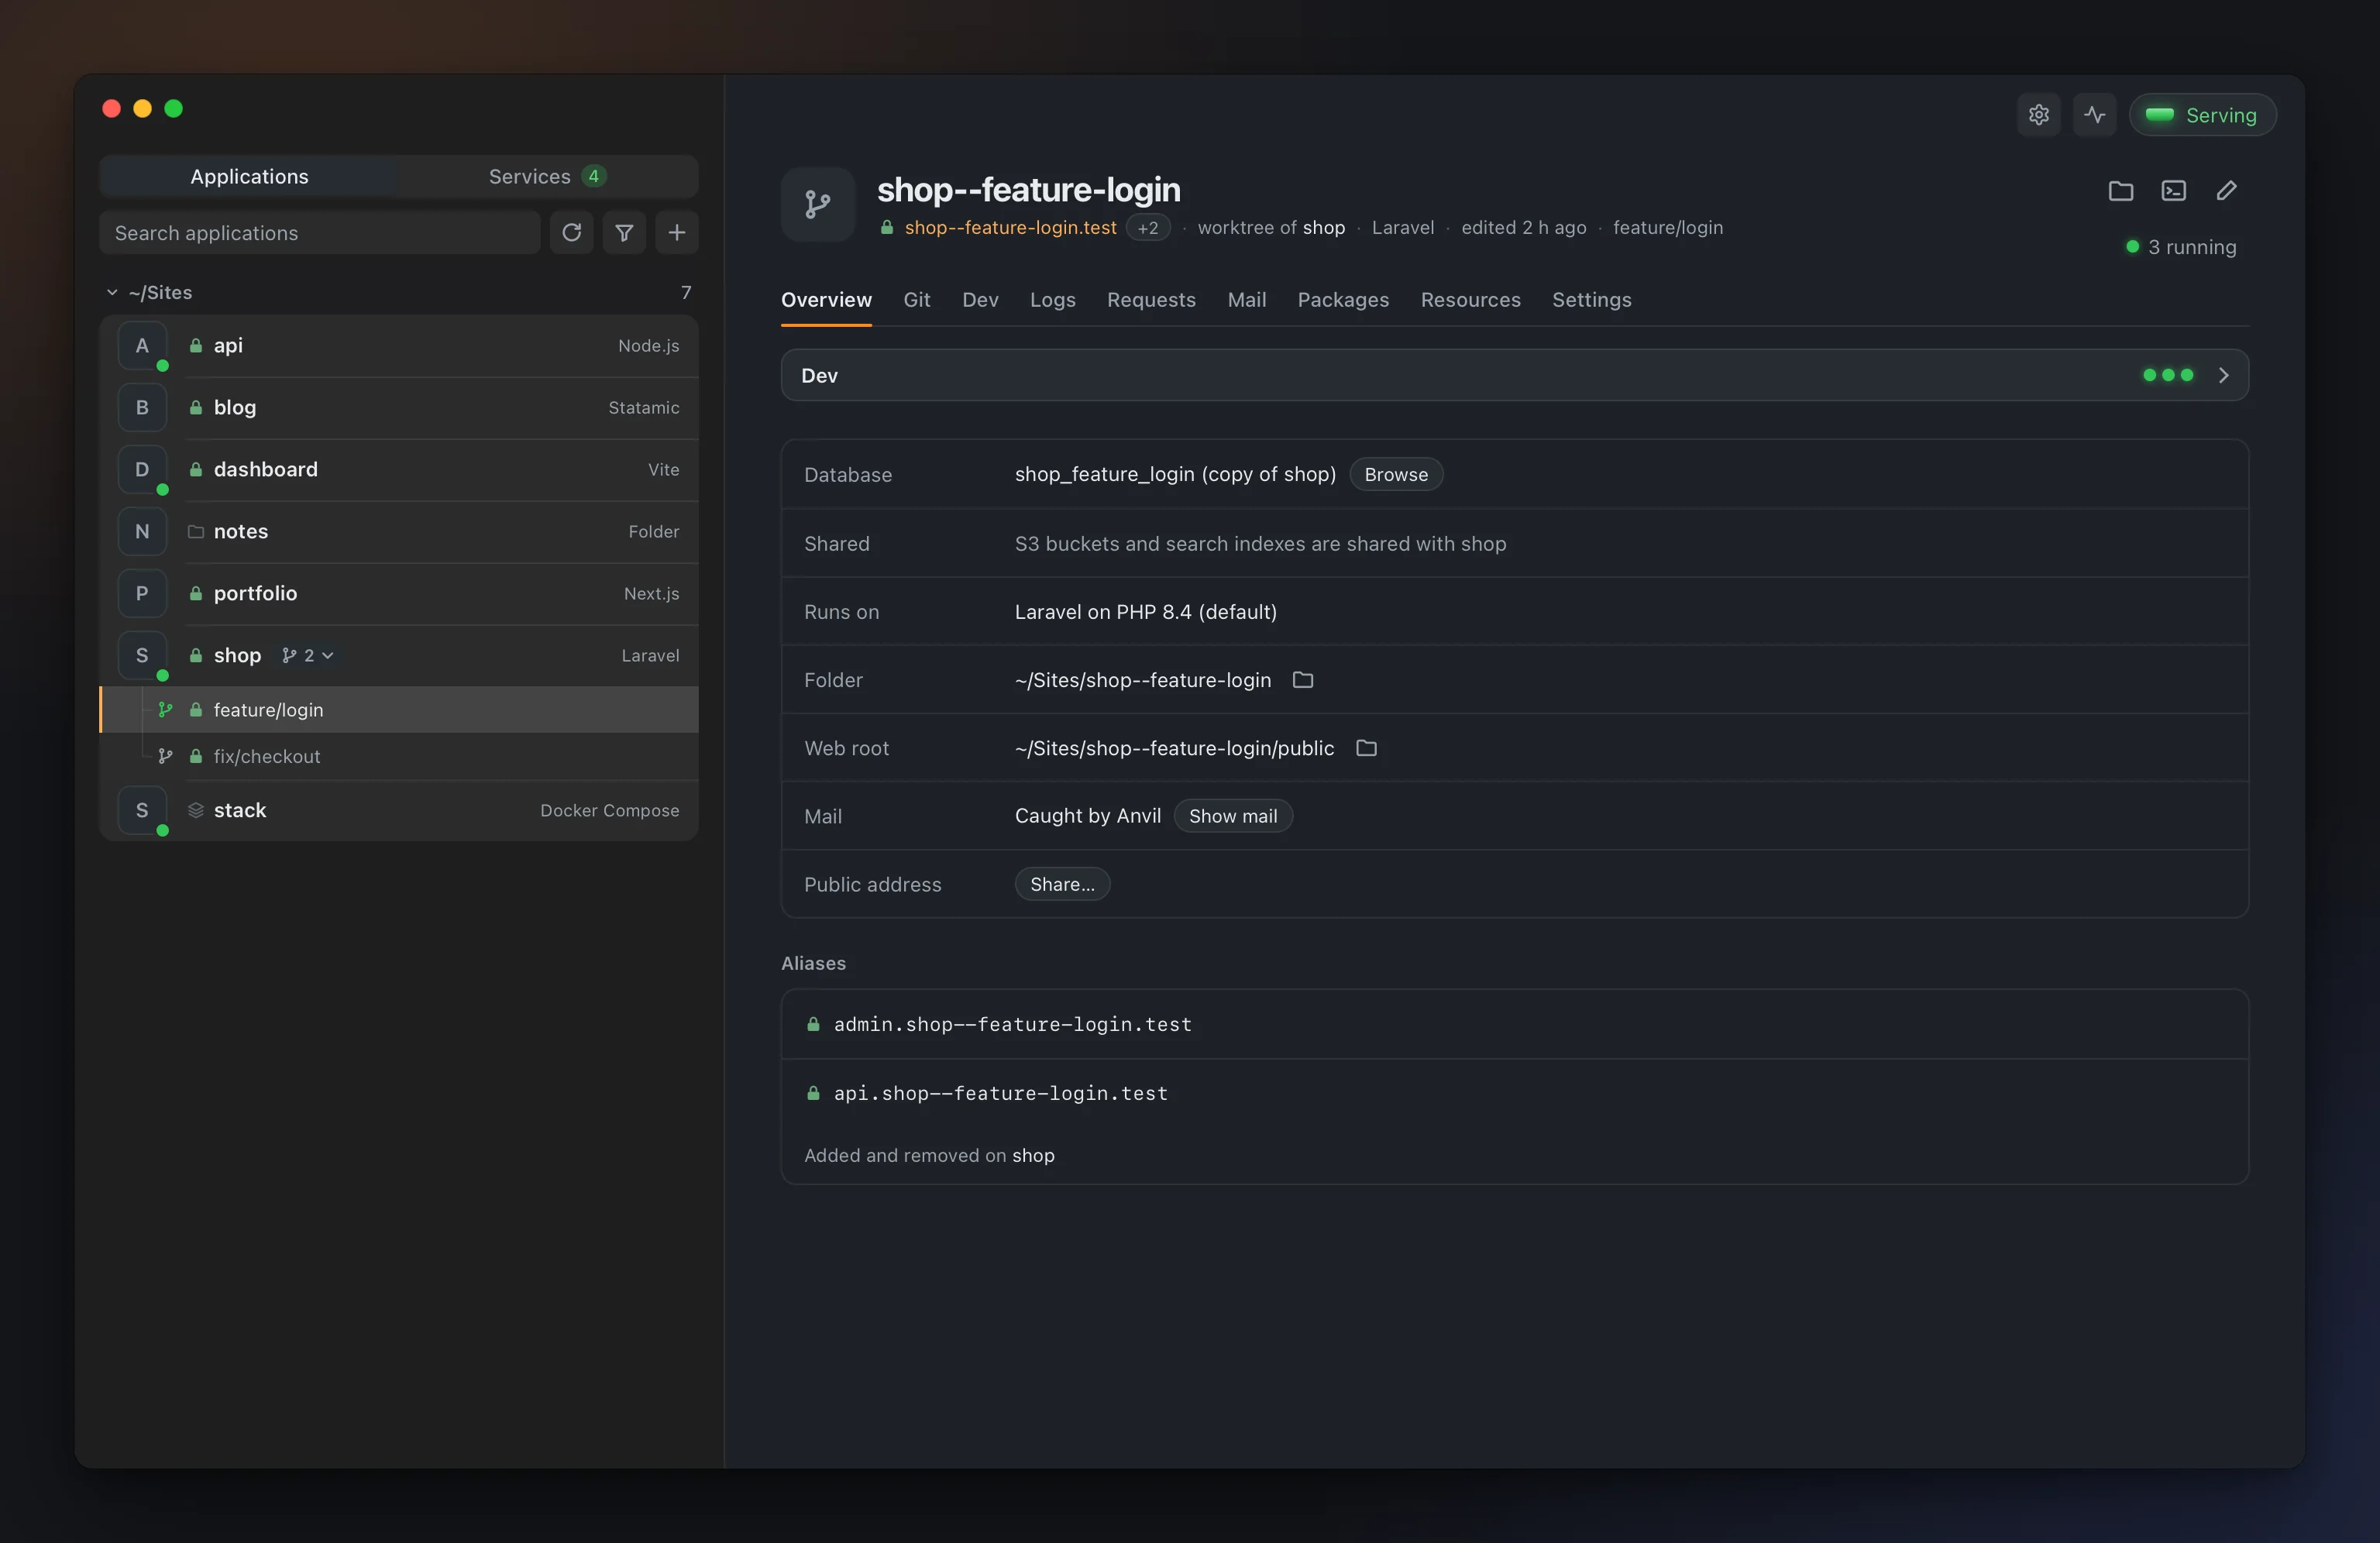Open the Settings tab

pos(1591,300)
